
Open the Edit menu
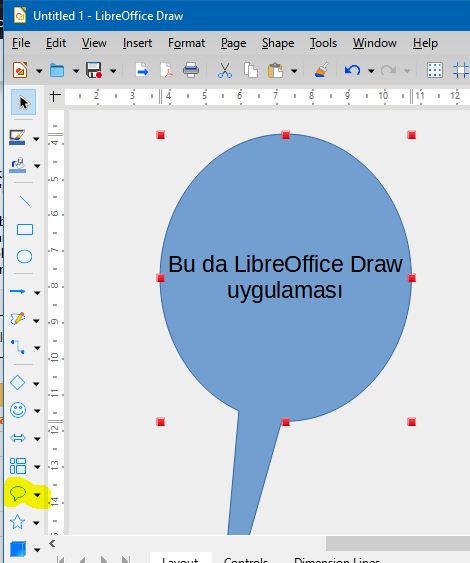click(56, 43)
